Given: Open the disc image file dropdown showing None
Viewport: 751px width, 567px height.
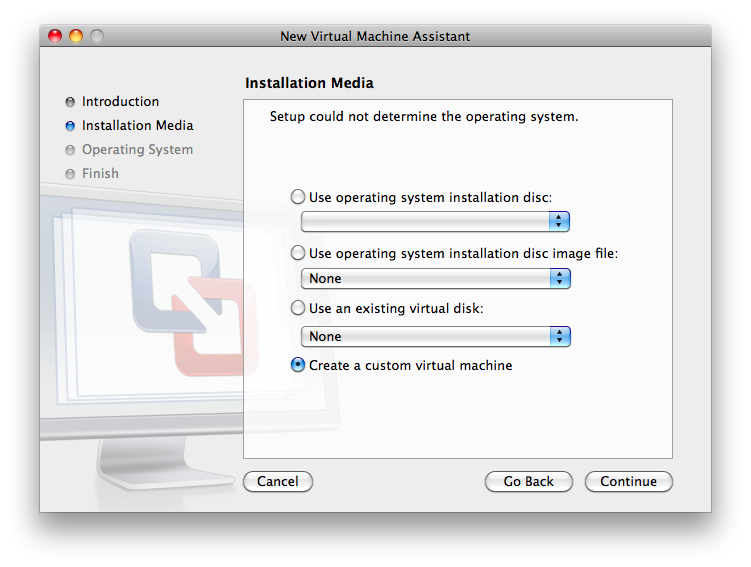Looking at the screenshot, I should point(435,278).
